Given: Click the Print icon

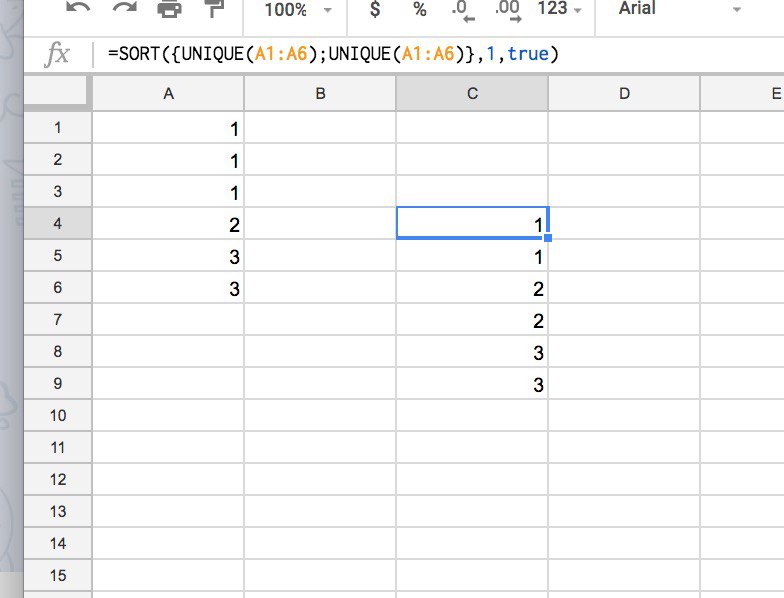Looking at the screenshot, I should coord(170,8).
